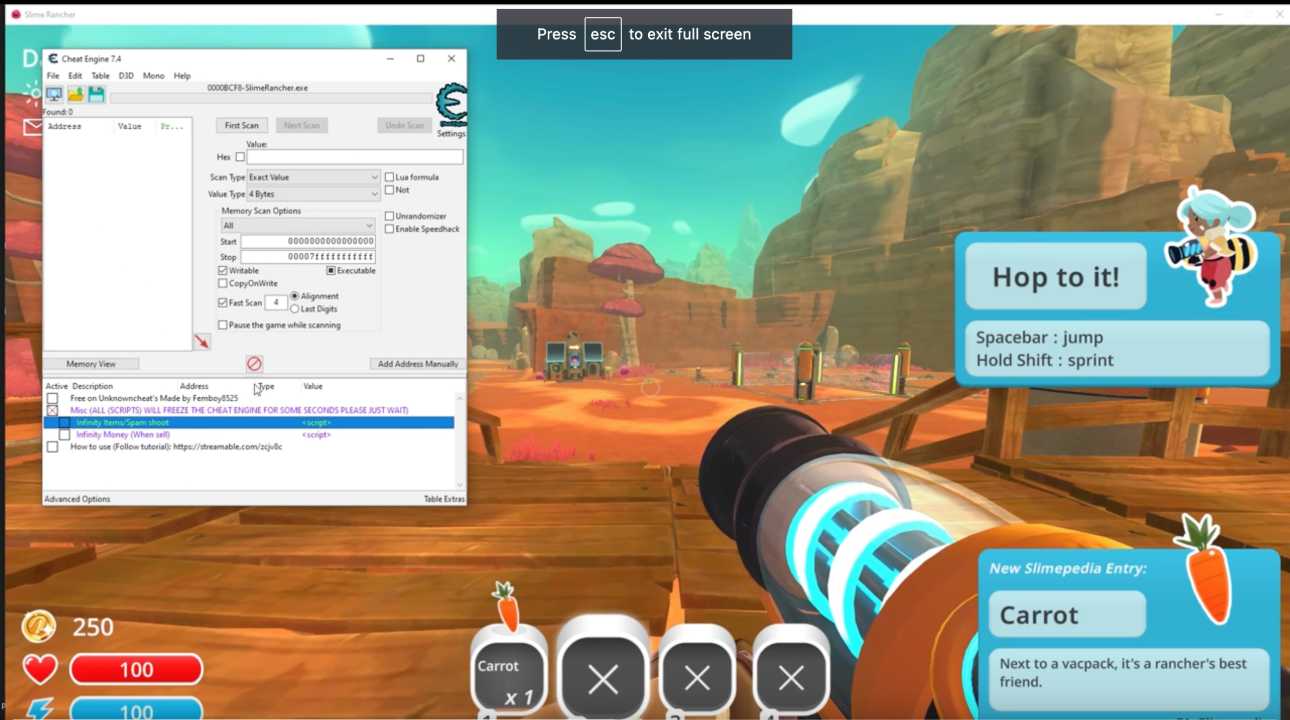Focus the Fast Scan alignment number field

click(276, 303)
